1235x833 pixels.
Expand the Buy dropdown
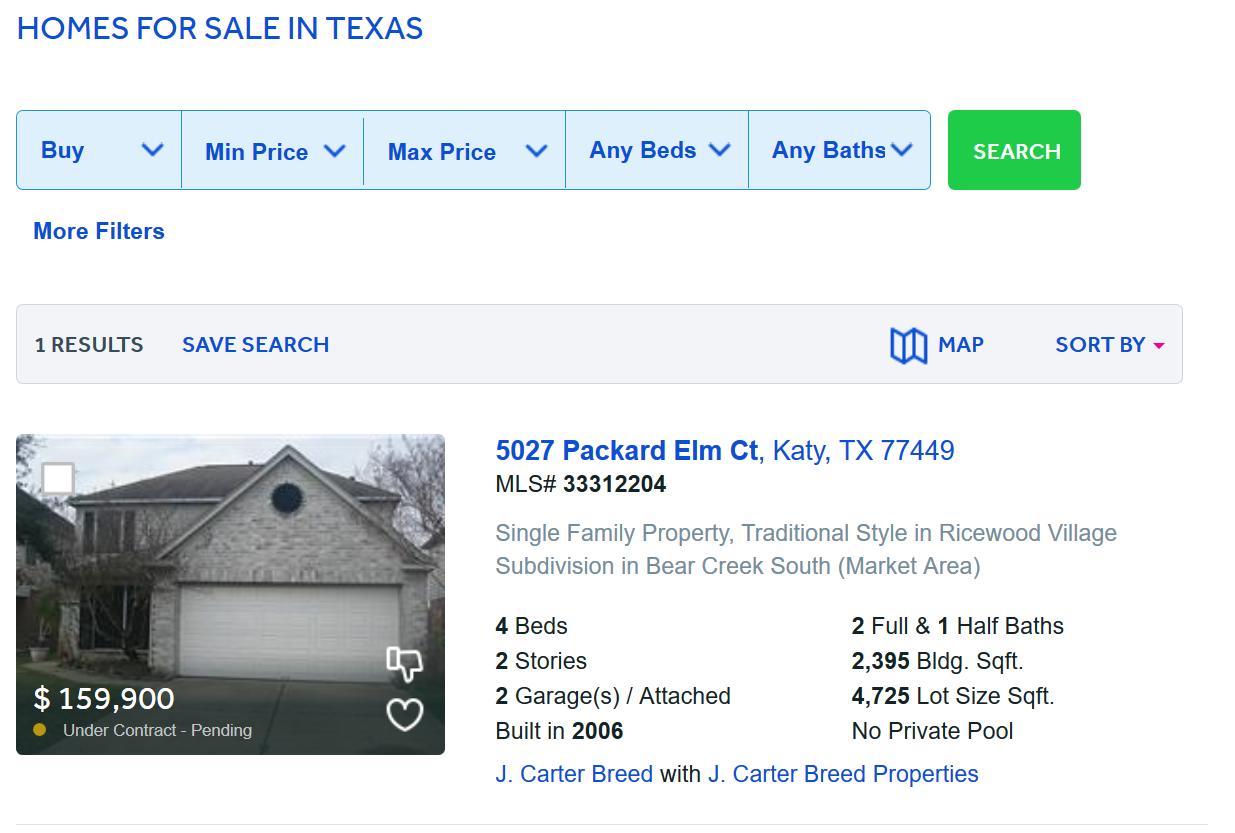point(99,150)
